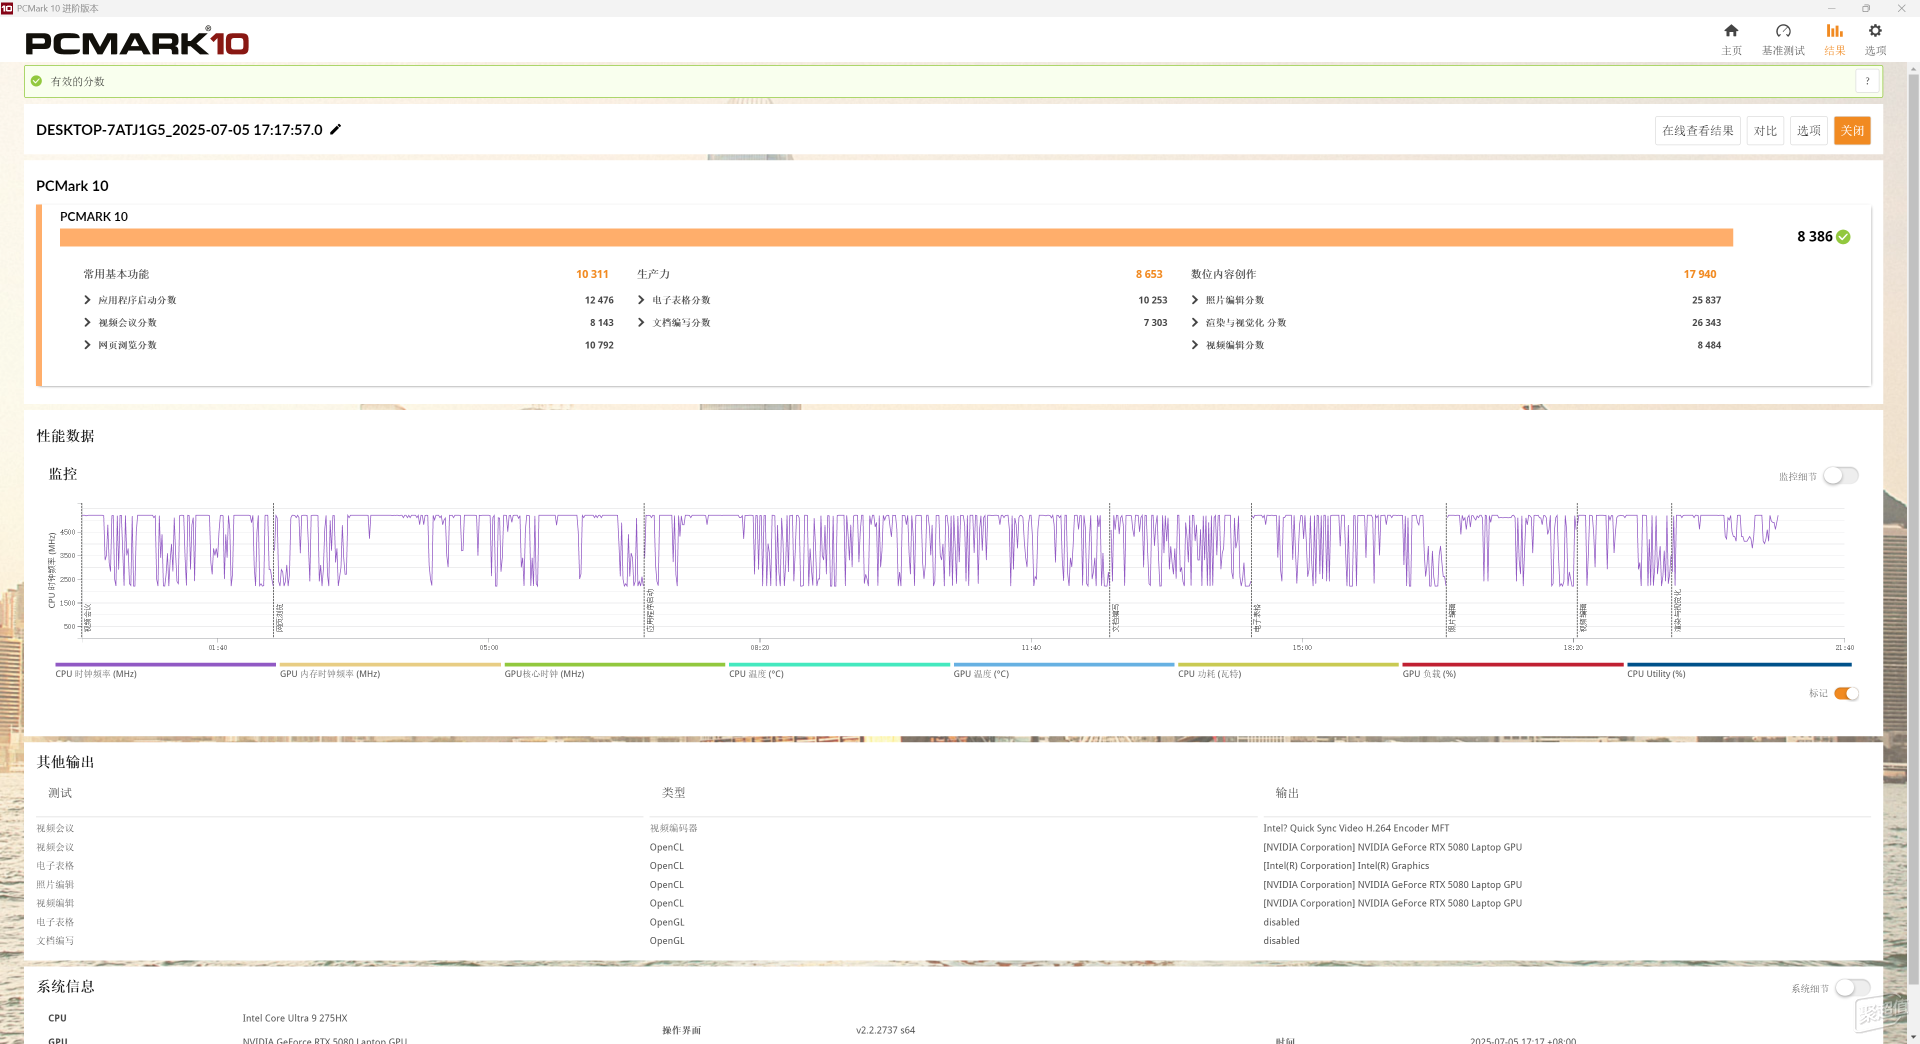Toggle the 标记 markers switch

click(1846, 693)
